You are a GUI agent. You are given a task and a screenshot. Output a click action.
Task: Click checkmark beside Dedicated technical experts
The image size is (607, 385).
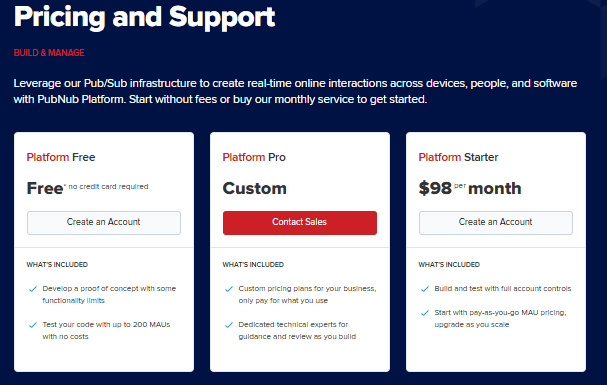point(229,325)
